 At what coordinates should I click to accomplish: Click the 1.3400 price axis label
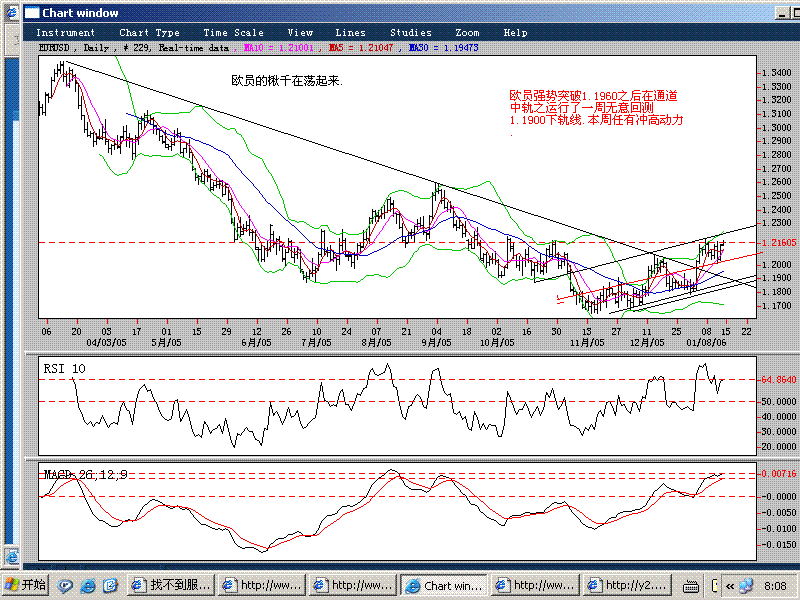pos(777,73)
